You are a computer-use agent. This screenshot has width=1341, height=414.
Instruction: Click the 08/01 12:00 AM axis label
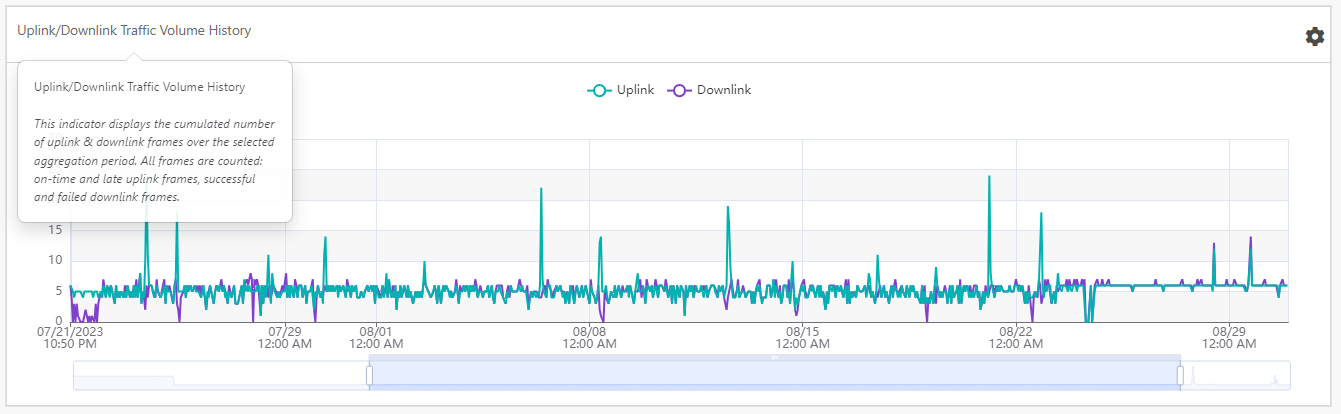tap(376, 337)
